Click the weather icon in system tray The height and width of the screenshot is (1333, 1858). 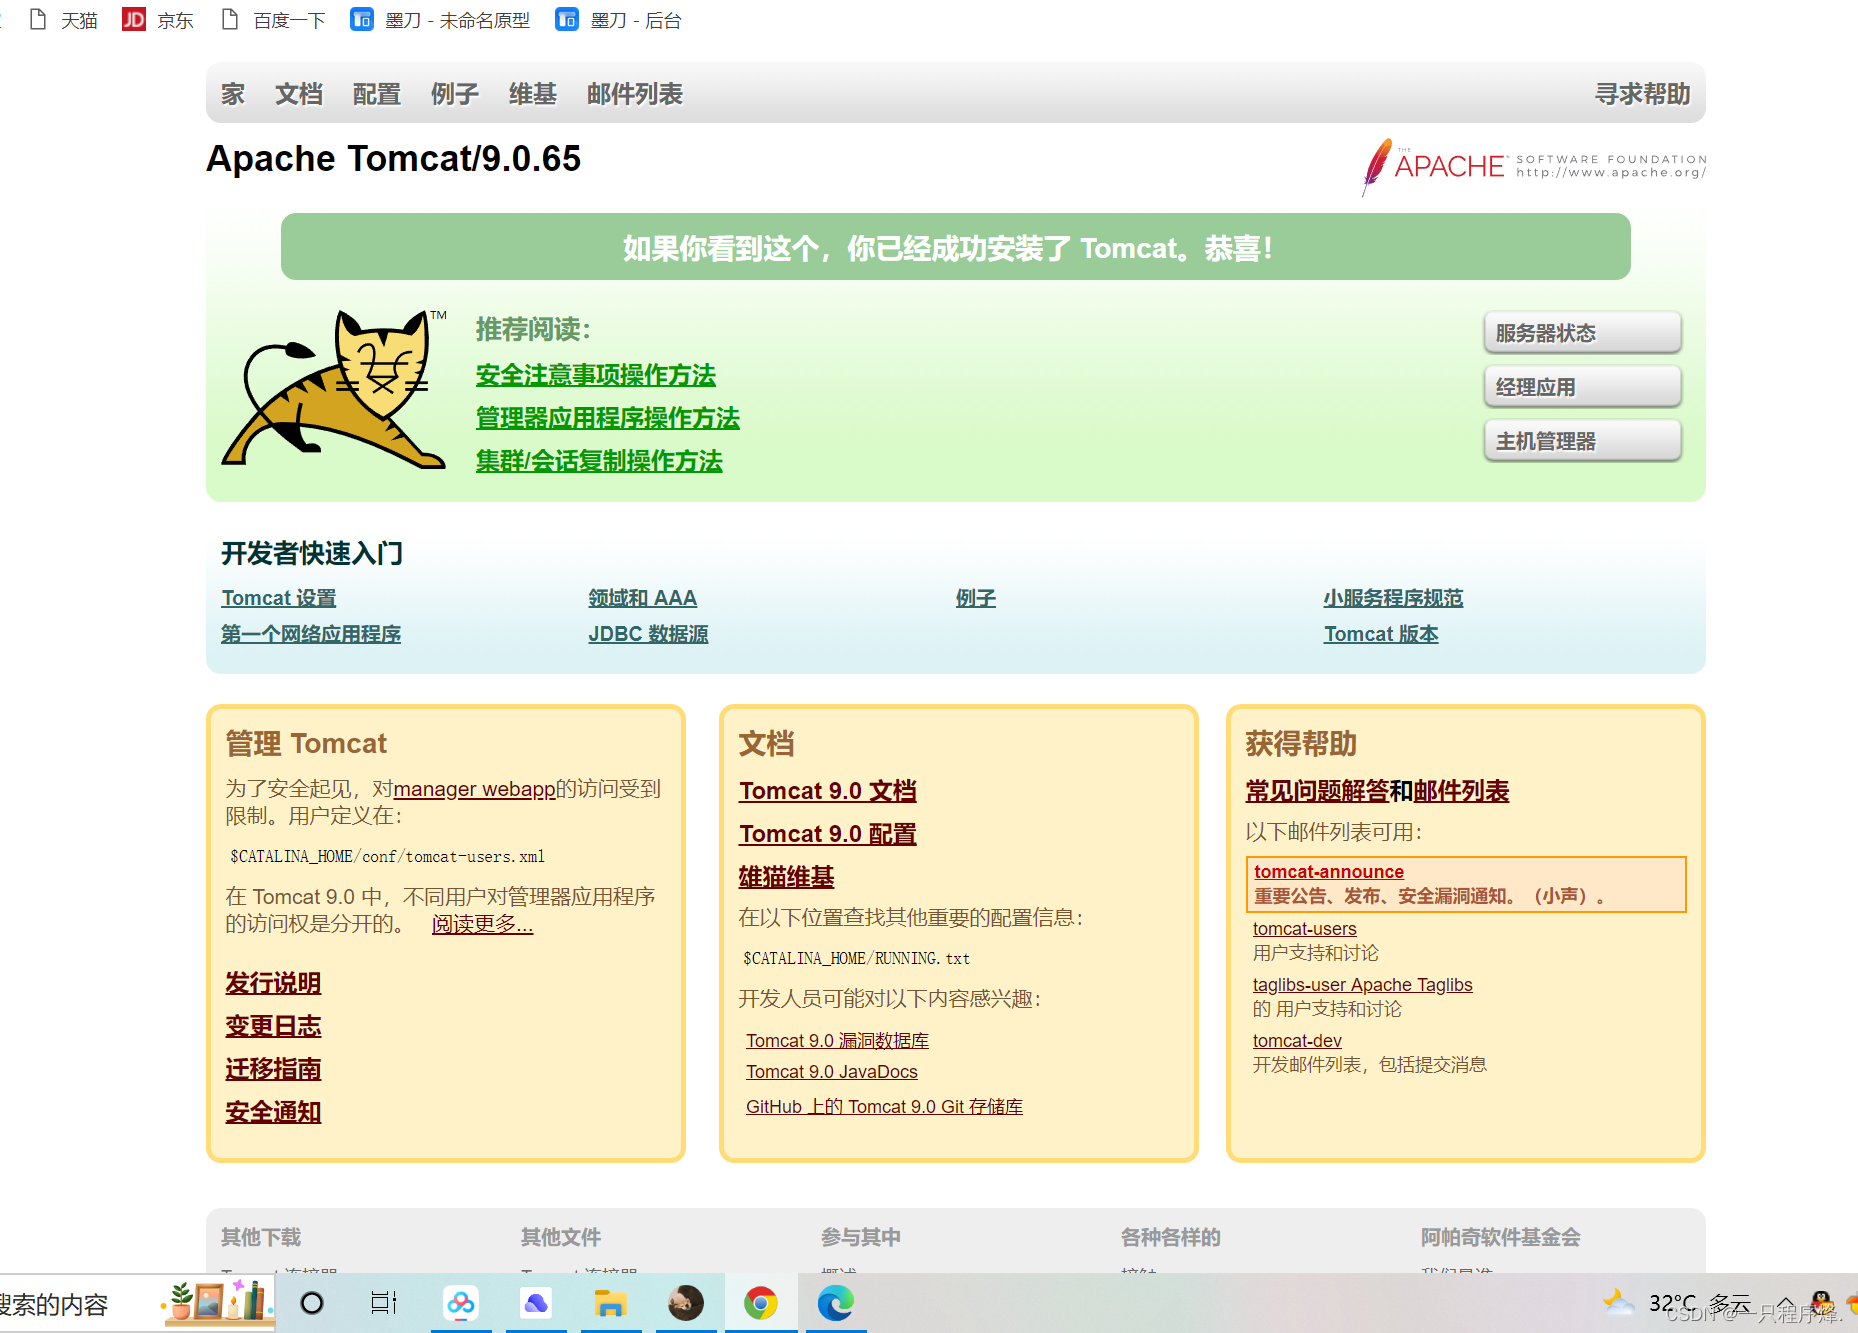pos(1618,1302)
